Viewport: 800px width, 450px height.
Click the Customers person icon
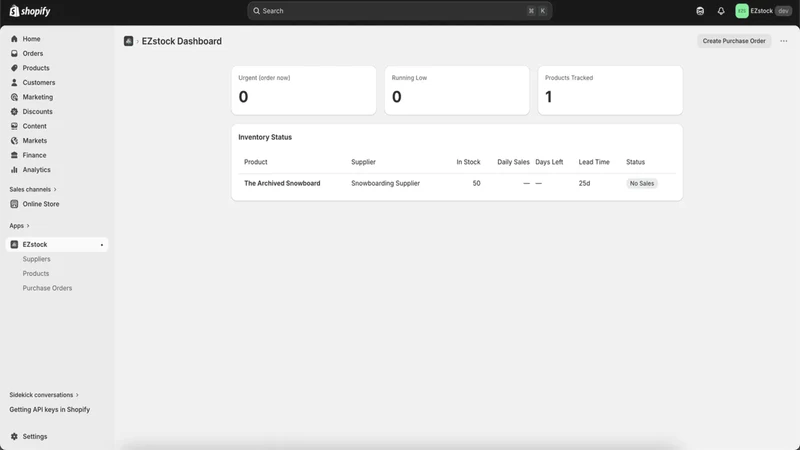point(14,83)
